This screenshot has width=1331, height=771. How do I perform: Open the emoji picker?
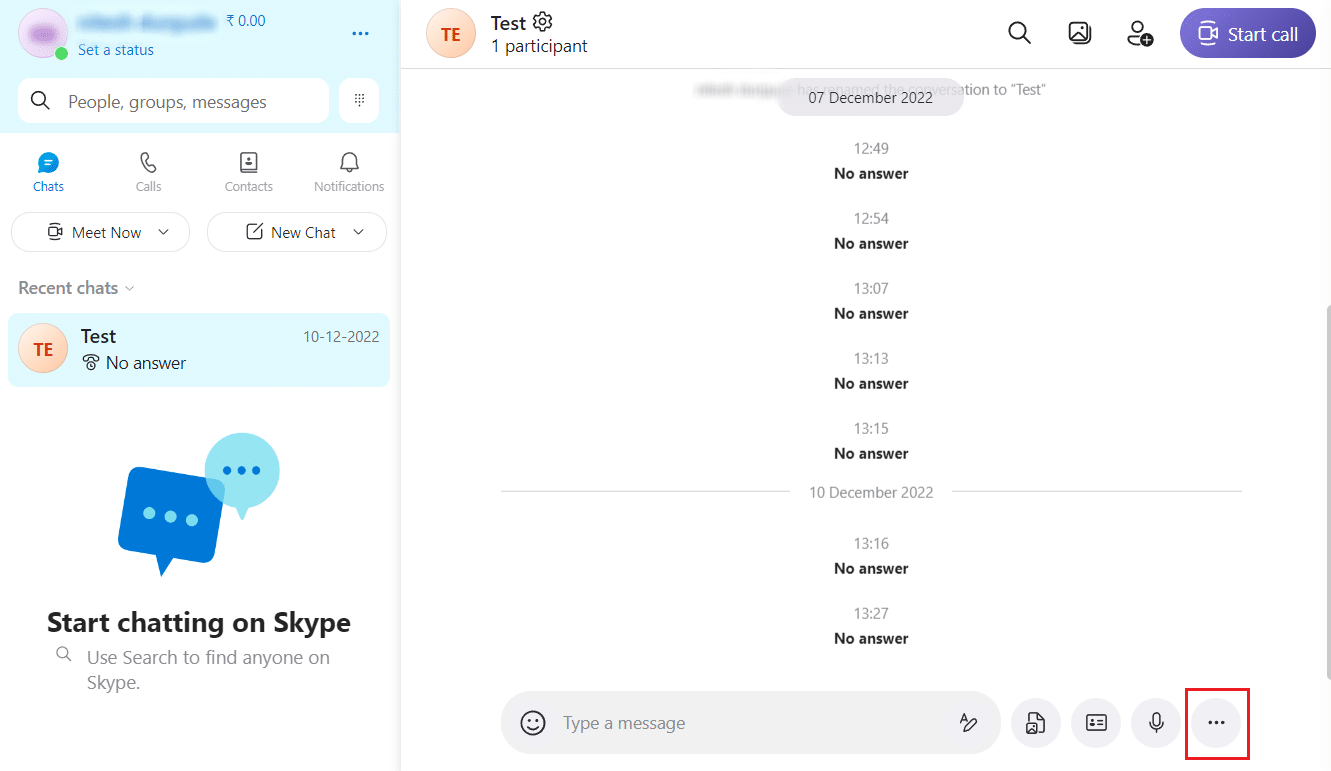tap(533, 722)
